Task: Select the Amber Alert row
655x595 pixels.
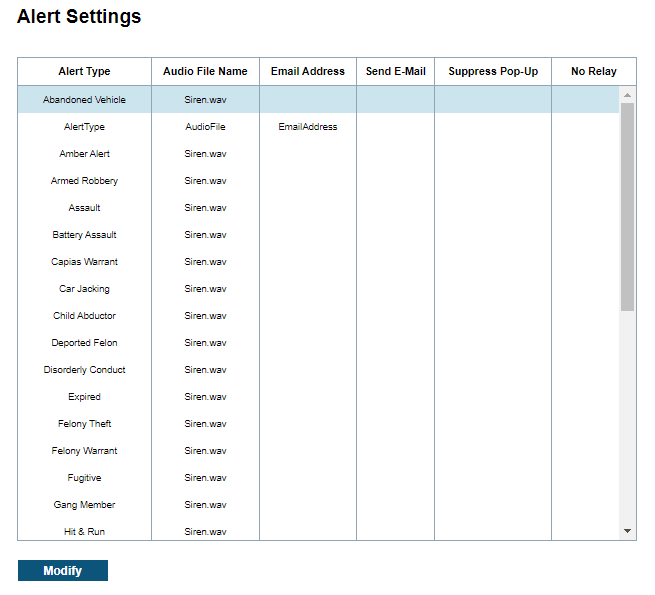Action: (x=85, y=154)
